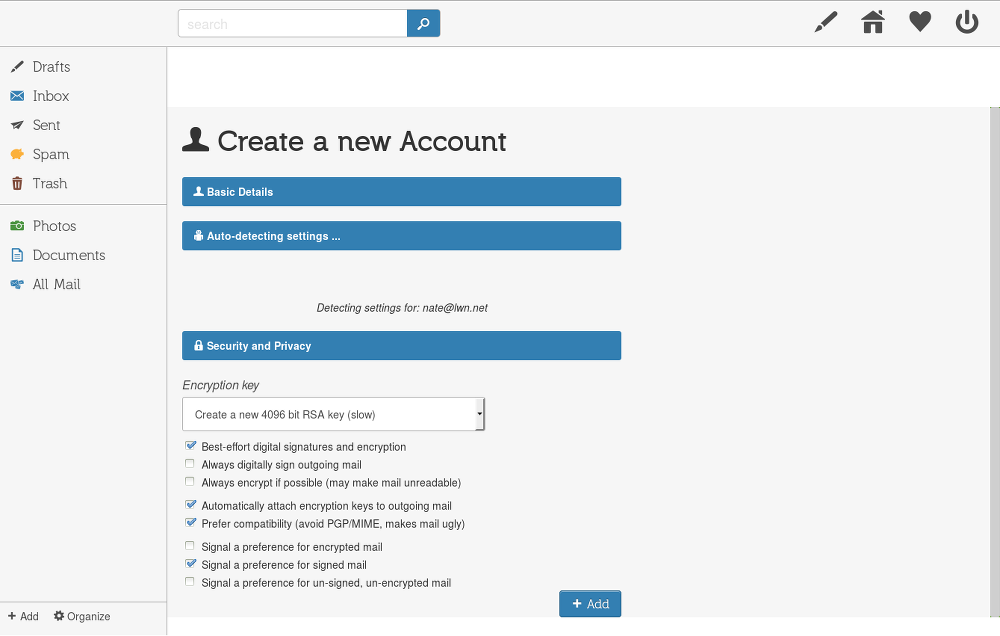
Task: Expand the Basic Details section
Action: pyautogui.click(x=401, y=192)
